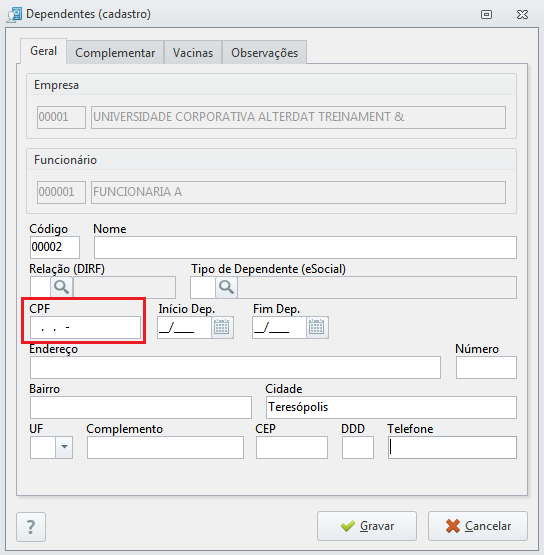Expand the UF state dropdown

64,447
